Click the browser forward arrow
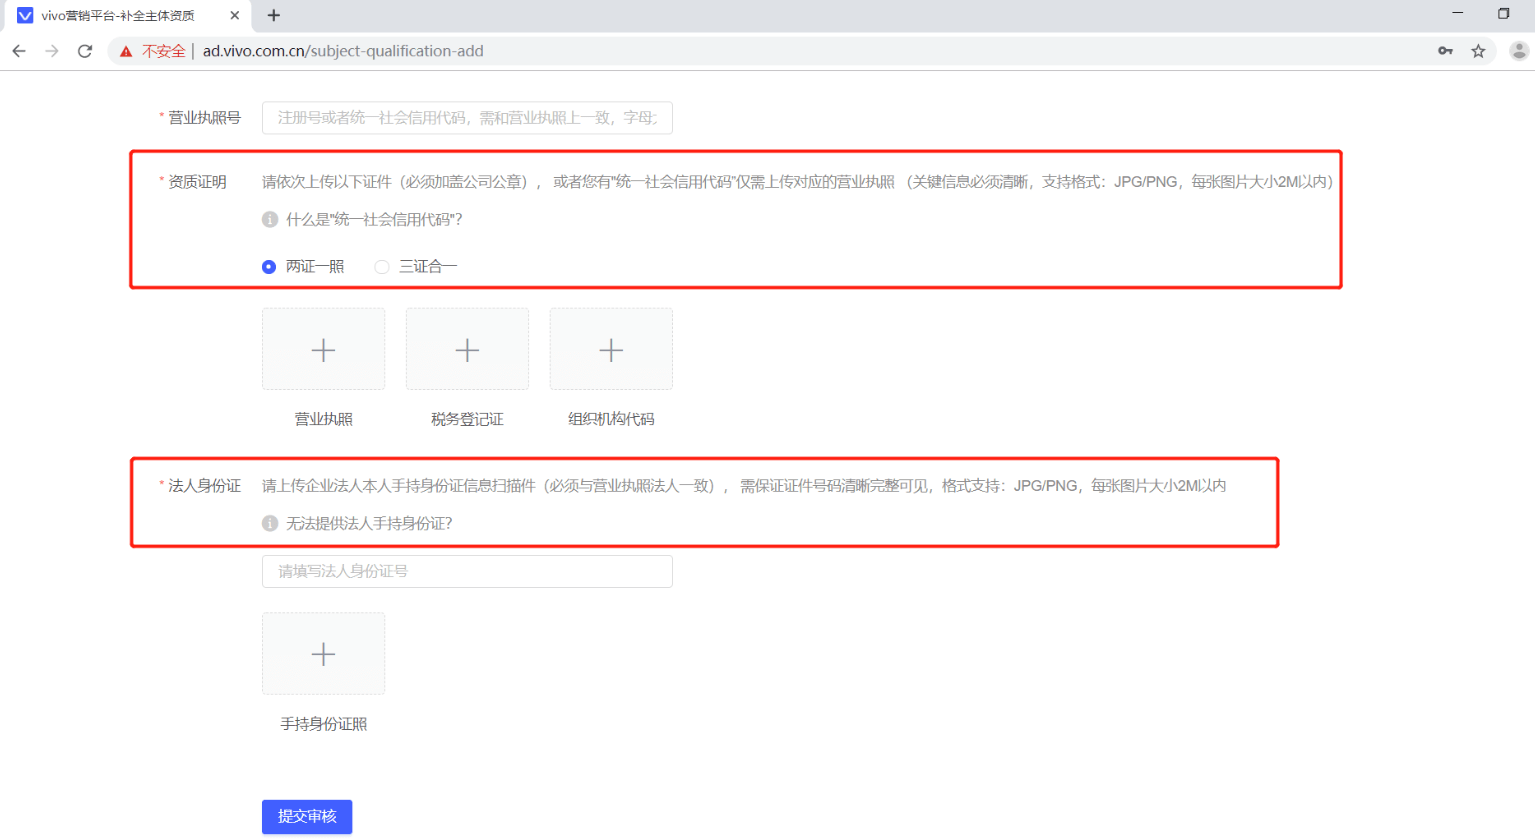The height and width of the screenshot is (840, 1535). click(x=52, y=50)
